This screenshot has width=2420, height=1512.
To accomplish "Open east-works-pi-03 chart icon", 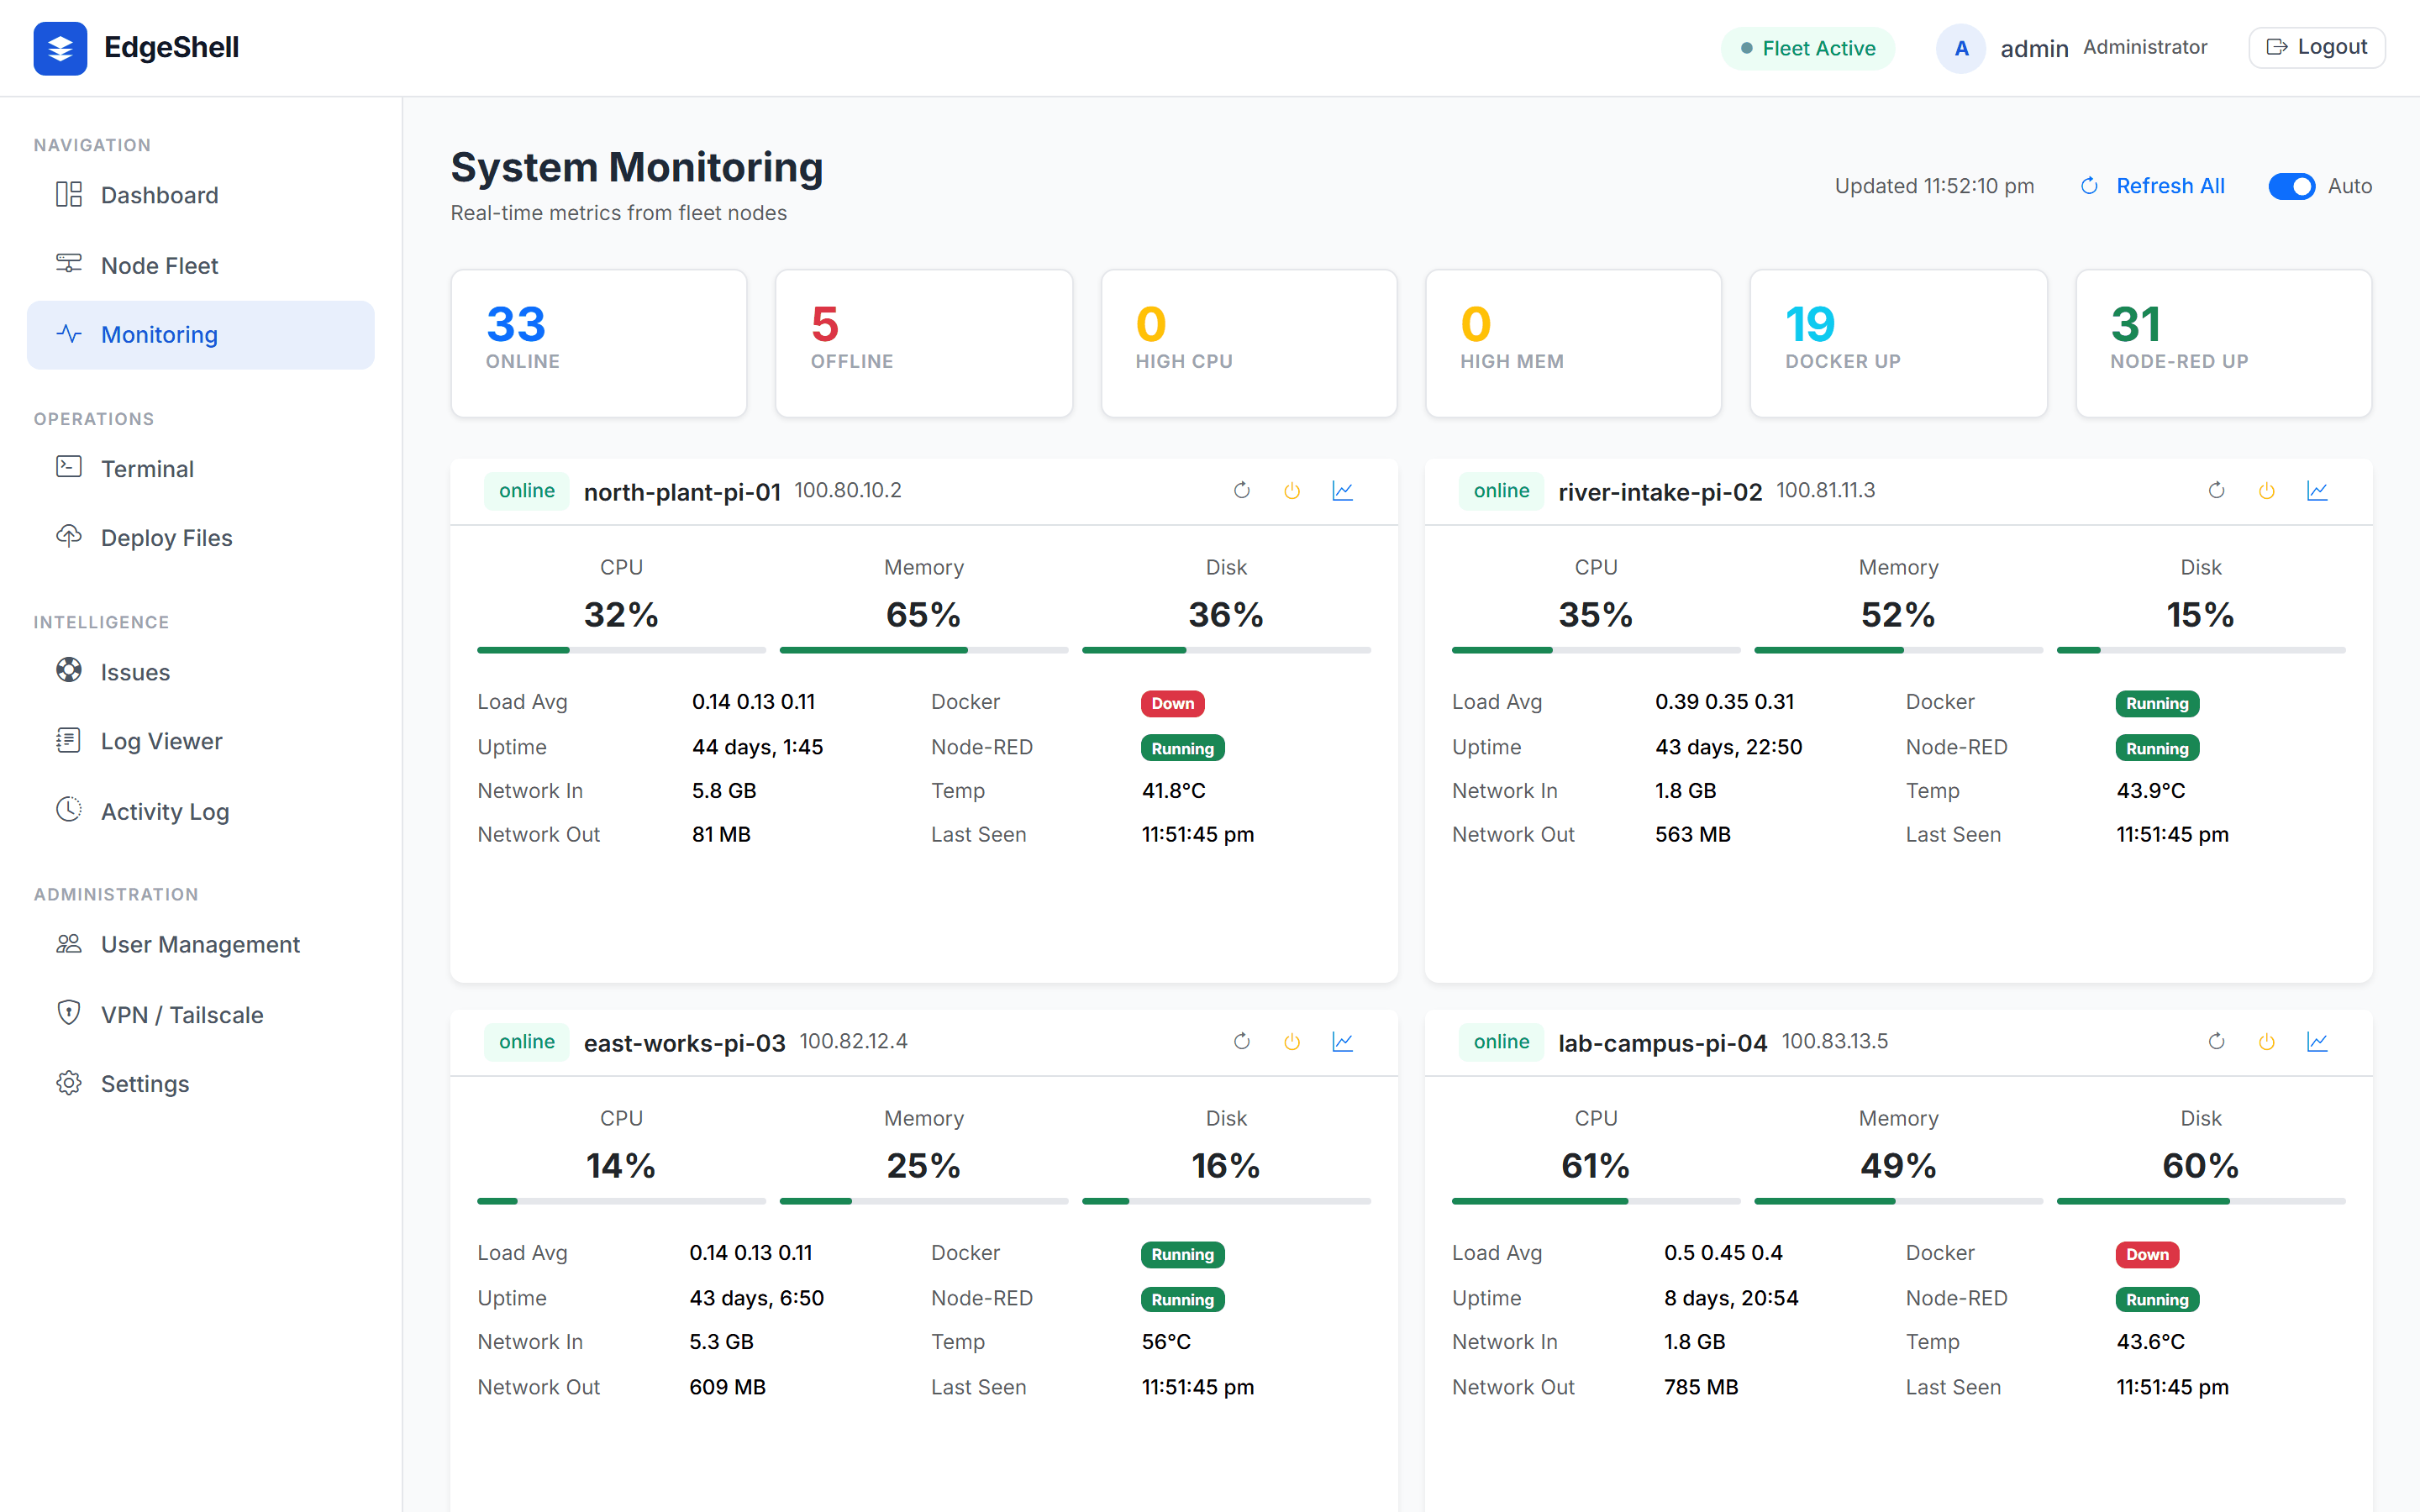I will tap(1342, 1041).
